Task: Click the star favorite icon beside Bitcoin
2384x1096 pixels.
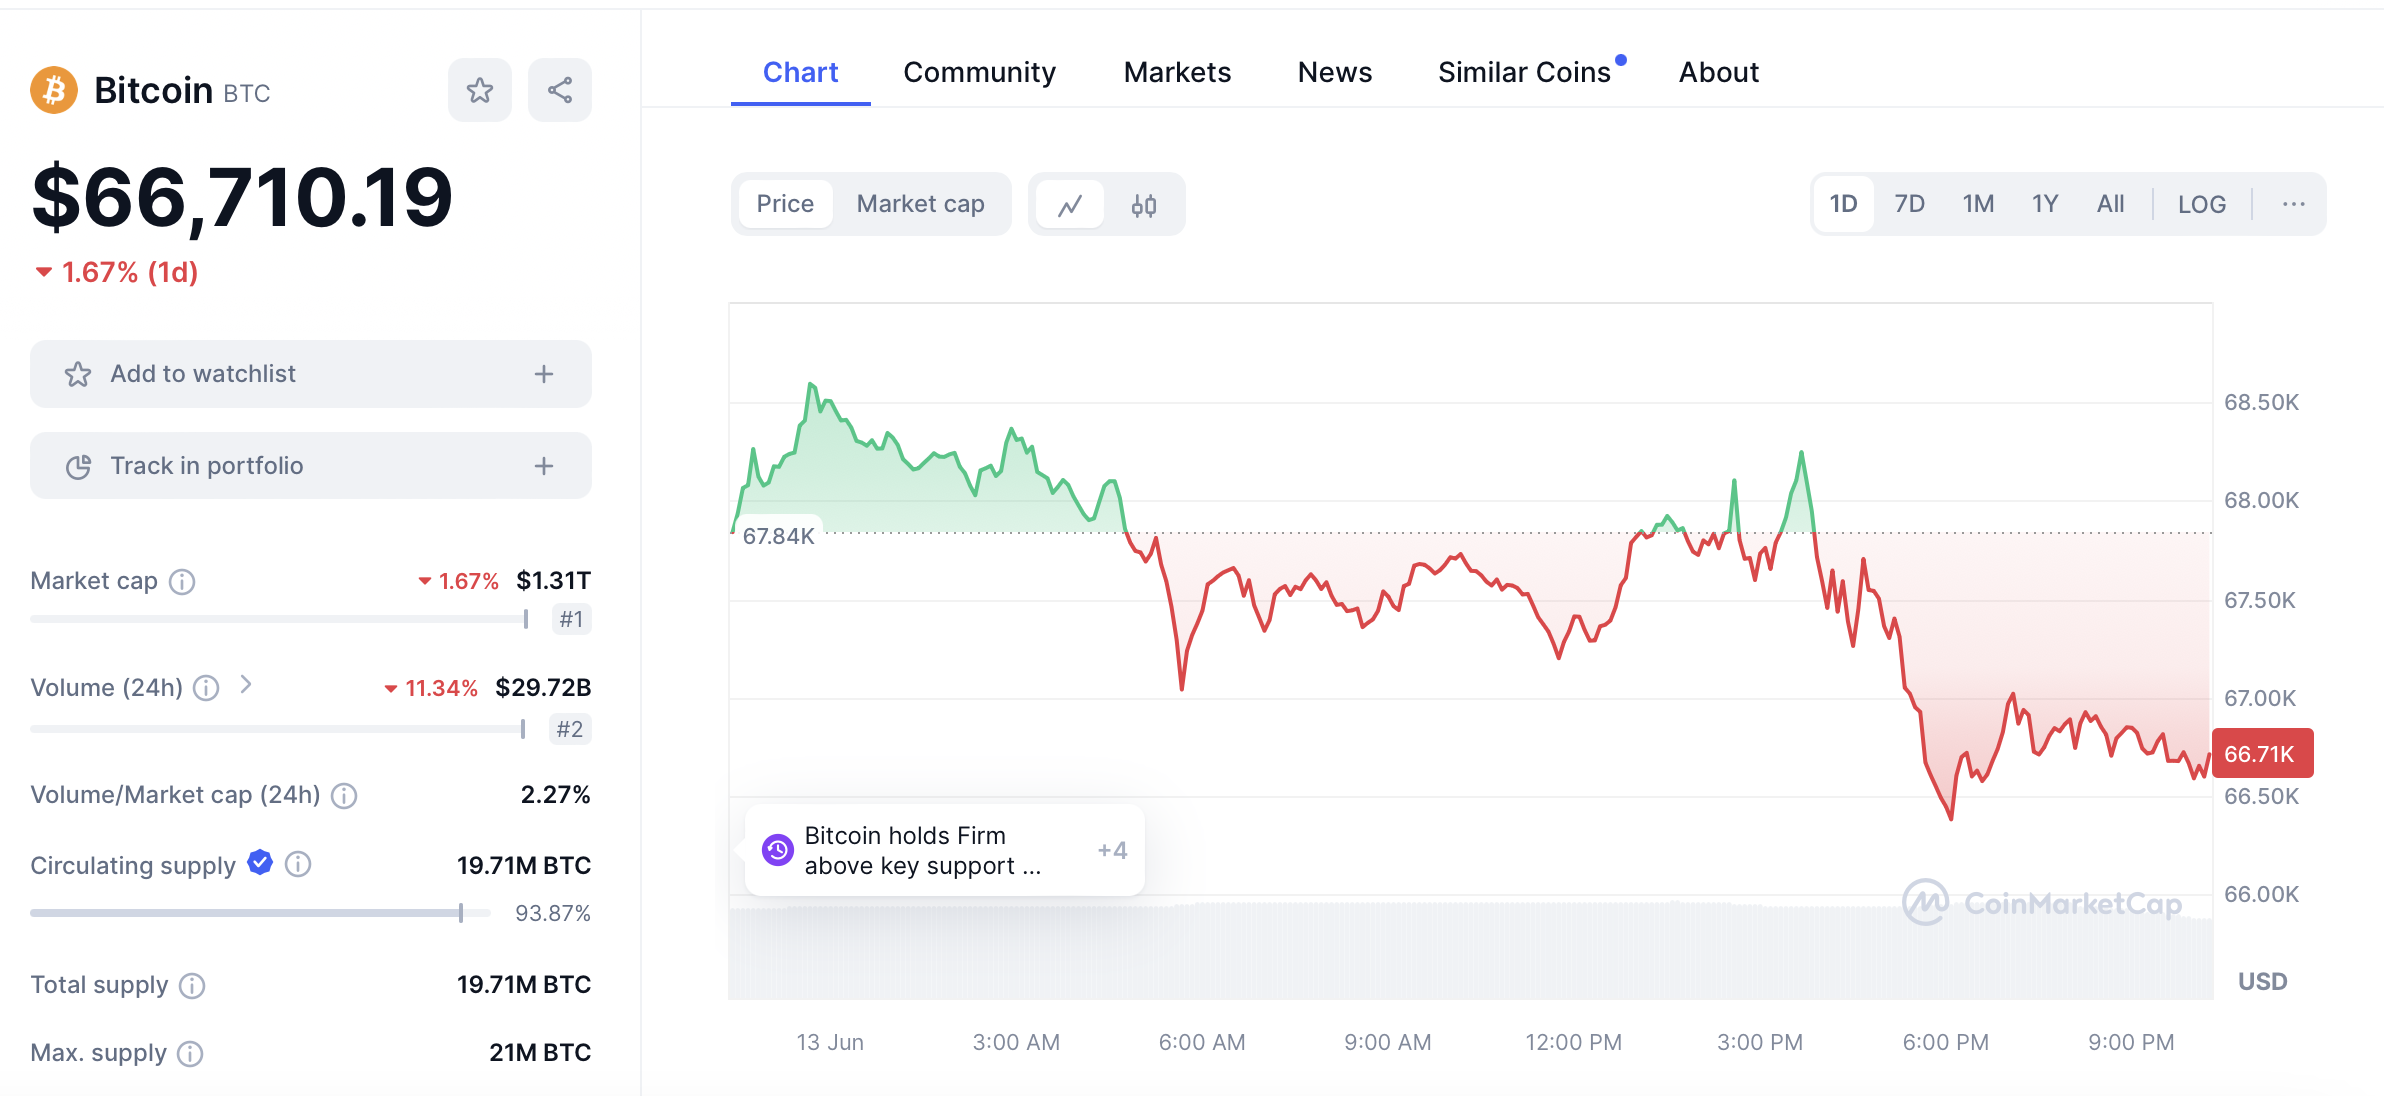Action: 480,91
